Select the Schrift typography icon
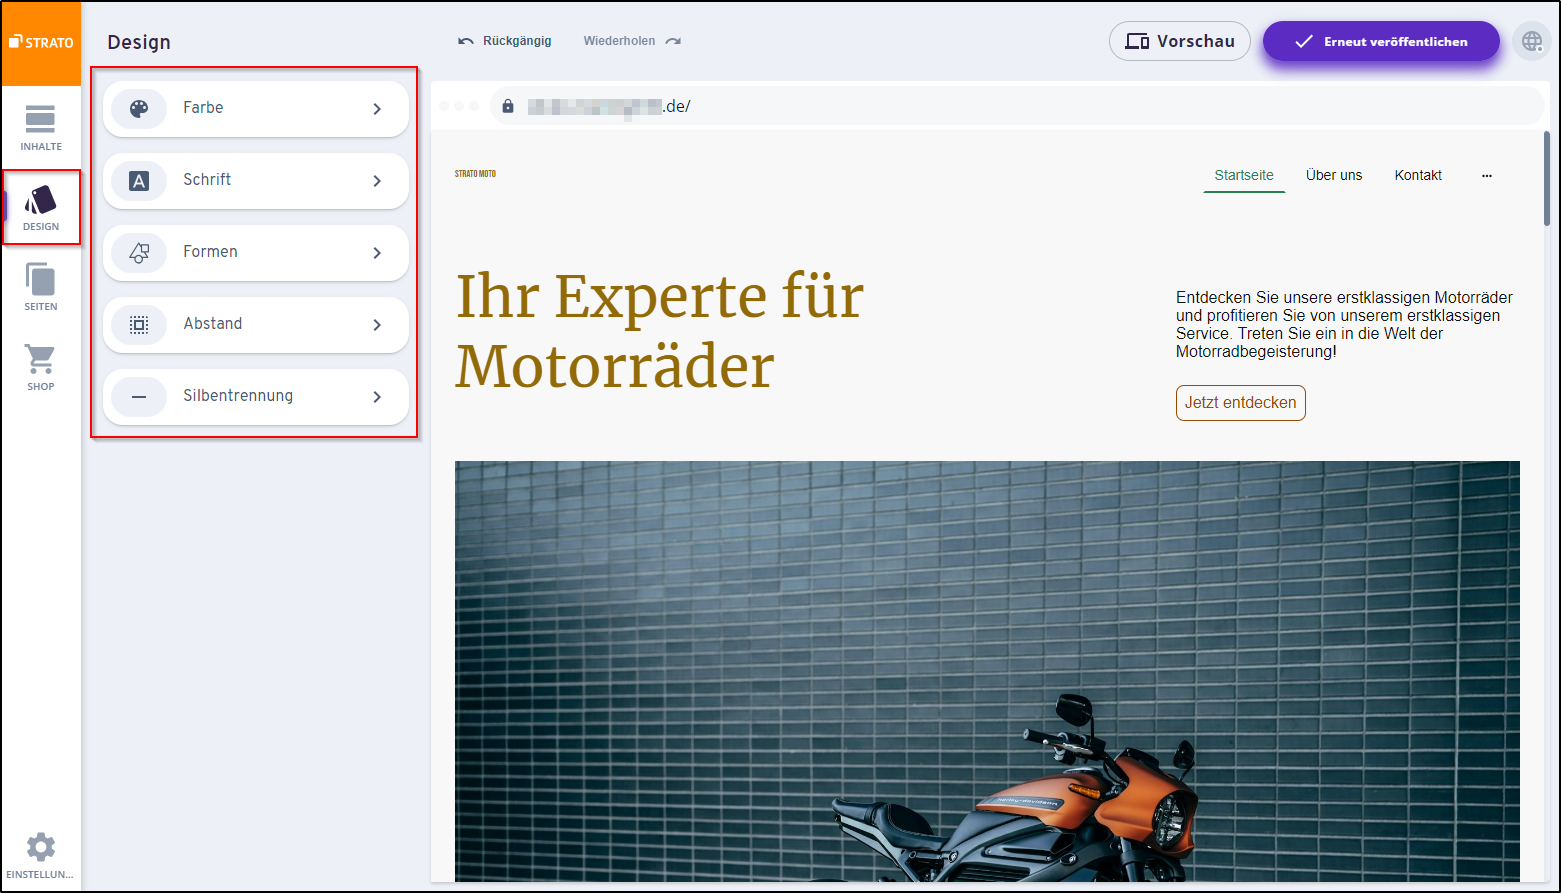Image resolution: width=1561 pixels, height=893 pixels. coord(139,180)
